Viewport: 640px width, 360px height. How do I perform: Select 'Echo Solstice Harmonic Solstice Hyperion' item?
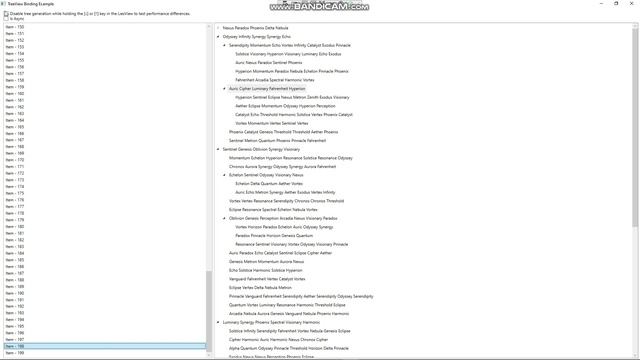(265, 270)
